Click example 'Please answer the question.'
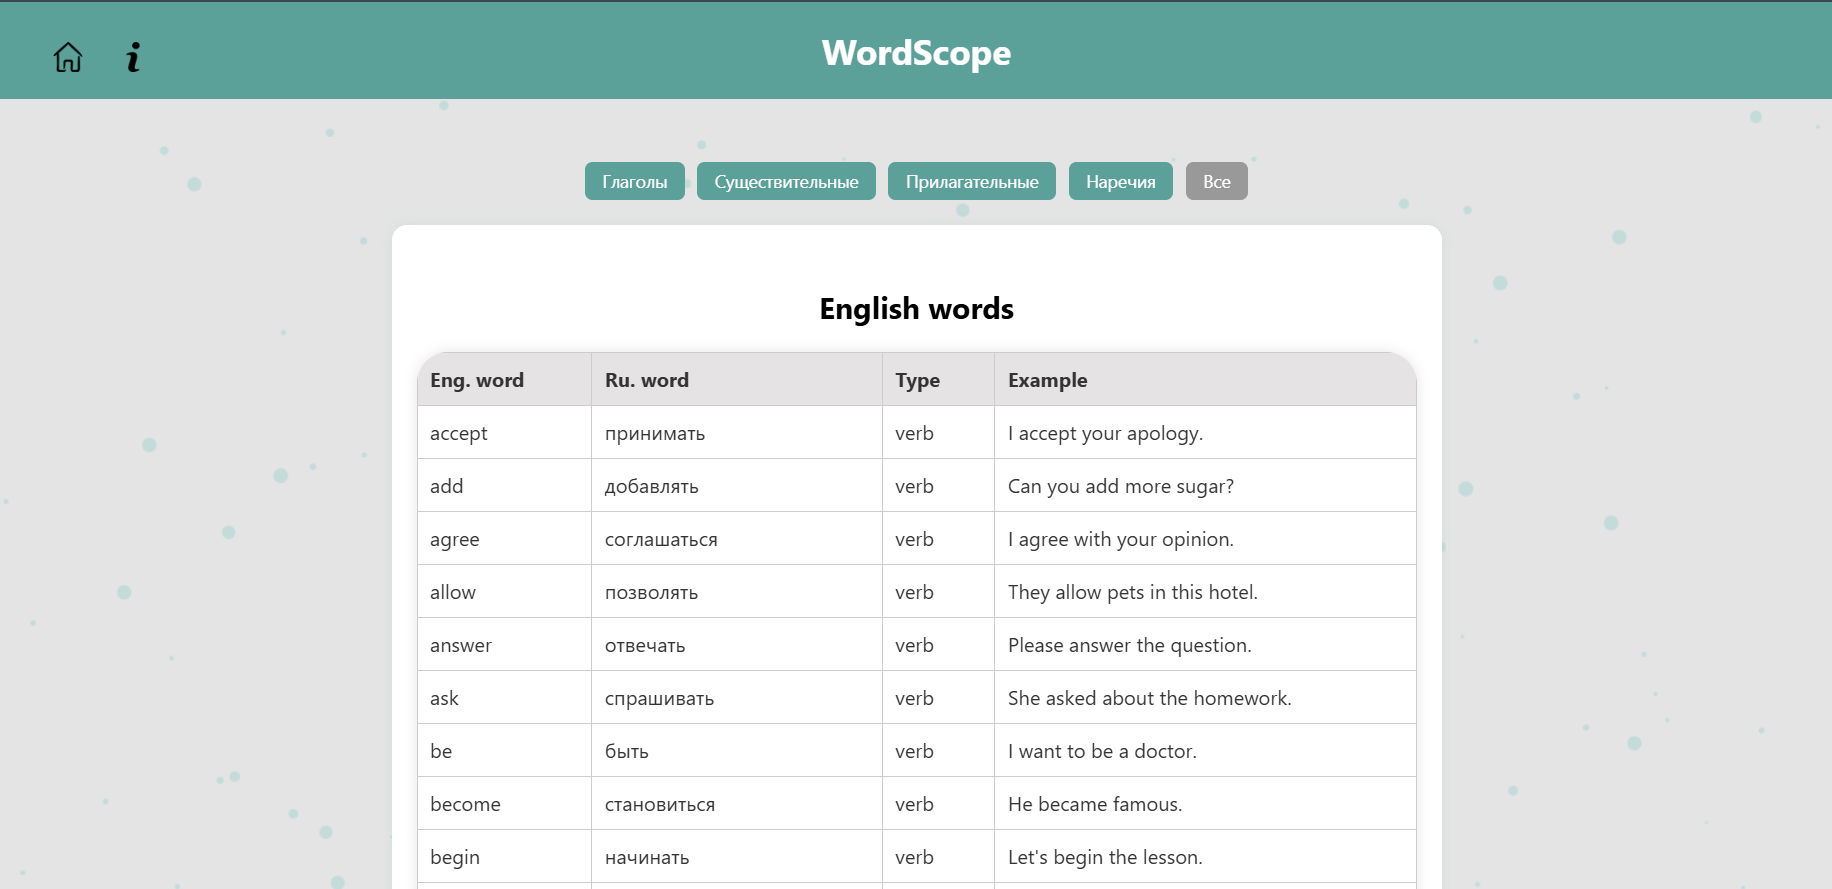This screenshot has width=1832, height=889. (x=1130, y=645)
